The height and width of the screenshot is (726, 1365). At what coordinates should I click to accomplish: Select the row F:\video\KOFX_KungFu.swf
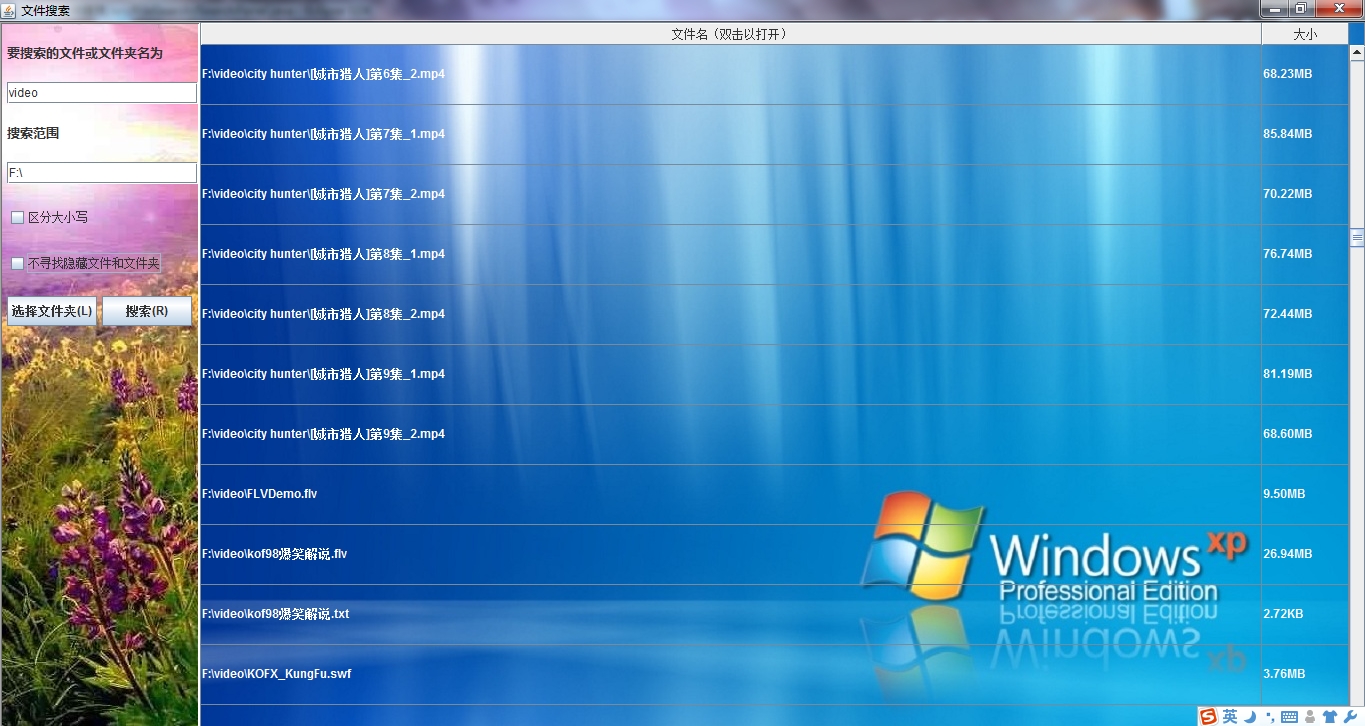731,675
